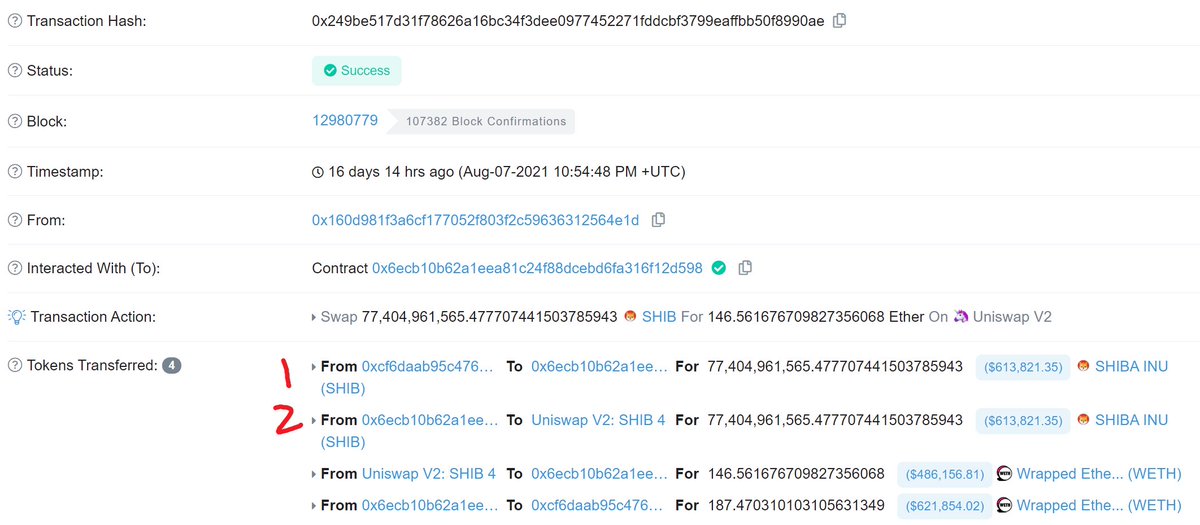Click green verified checkmark next to contract
The image size is (1200, 525).
click(720, 268)
